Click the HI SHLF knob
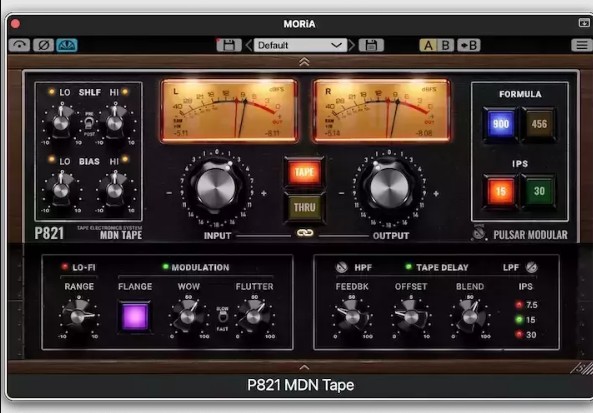The height and width of the screenshot is (413, 593). [115, 122]
